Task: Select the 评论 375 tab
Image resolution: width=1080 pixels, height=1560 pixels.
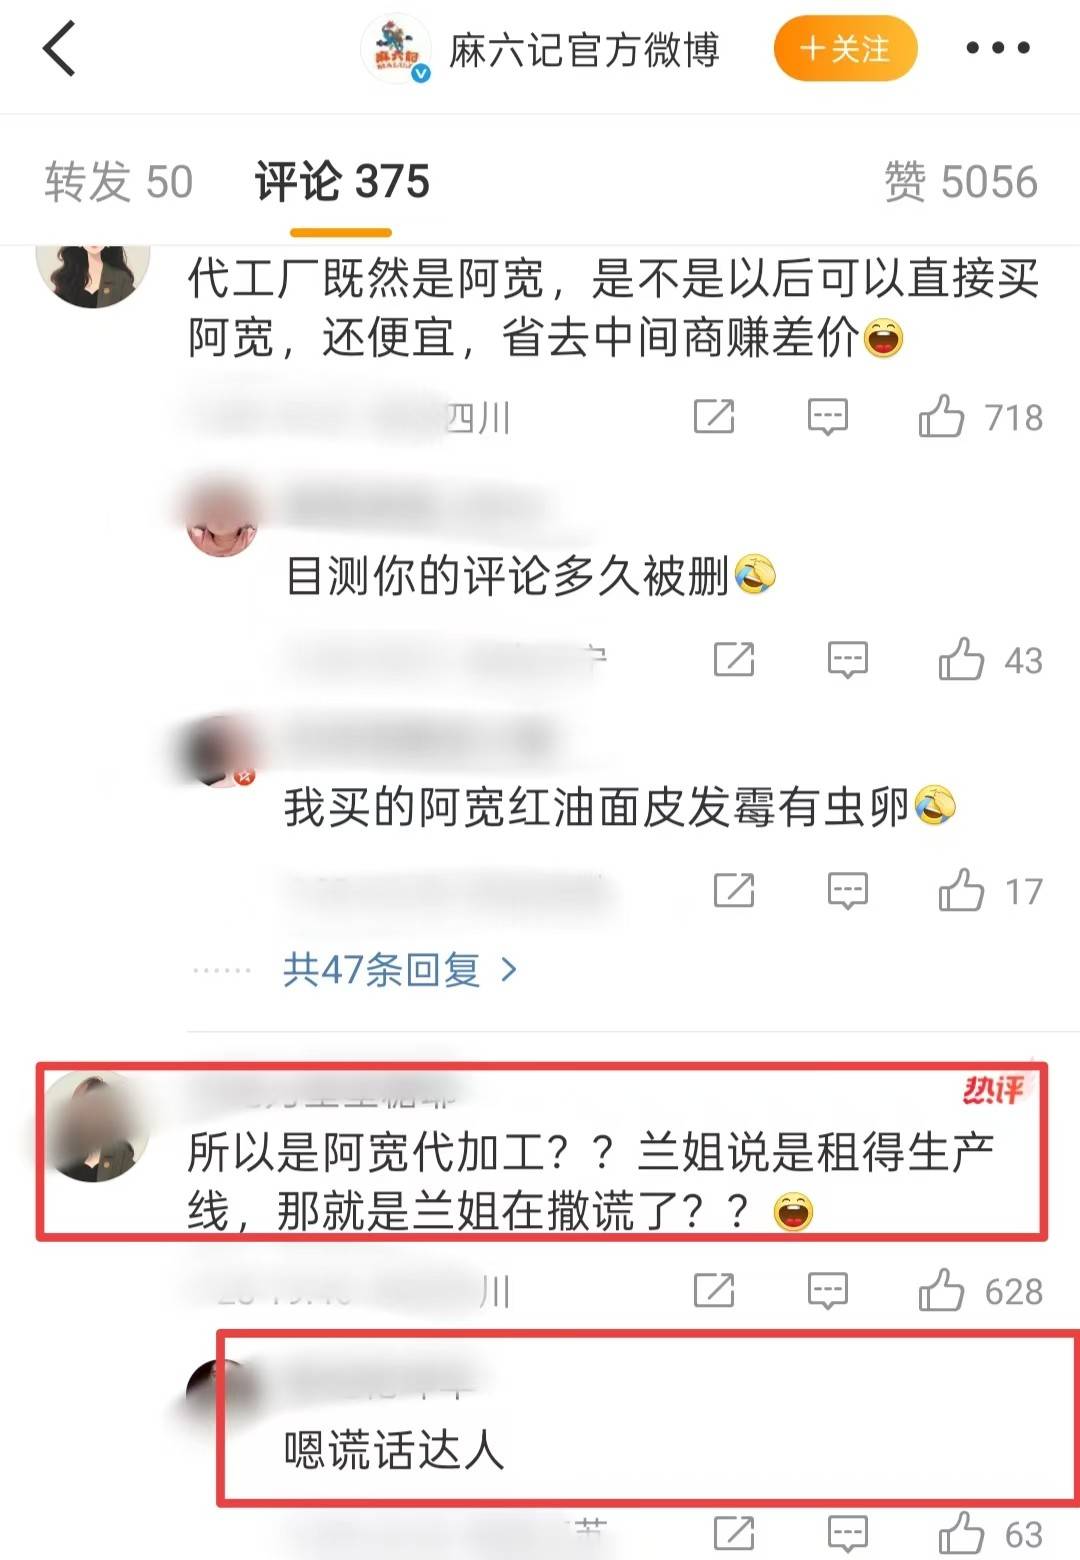Action: 342,181
